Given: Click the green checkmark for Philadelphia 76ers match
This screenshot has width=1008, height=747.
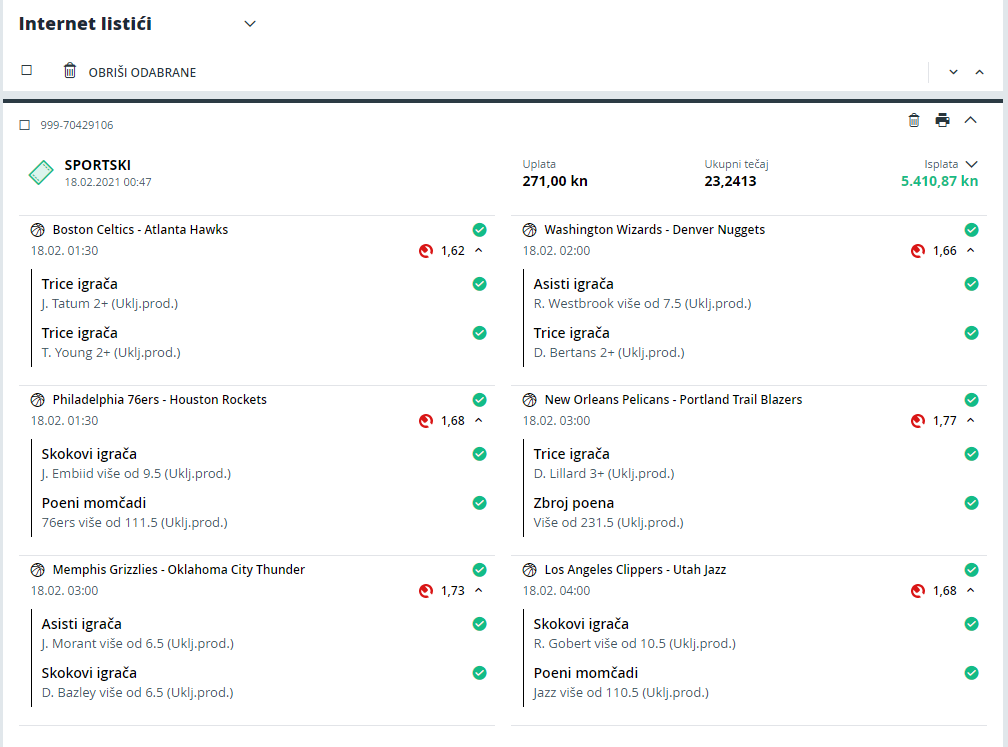Looking at the screenshot, I should click(480, 400).
